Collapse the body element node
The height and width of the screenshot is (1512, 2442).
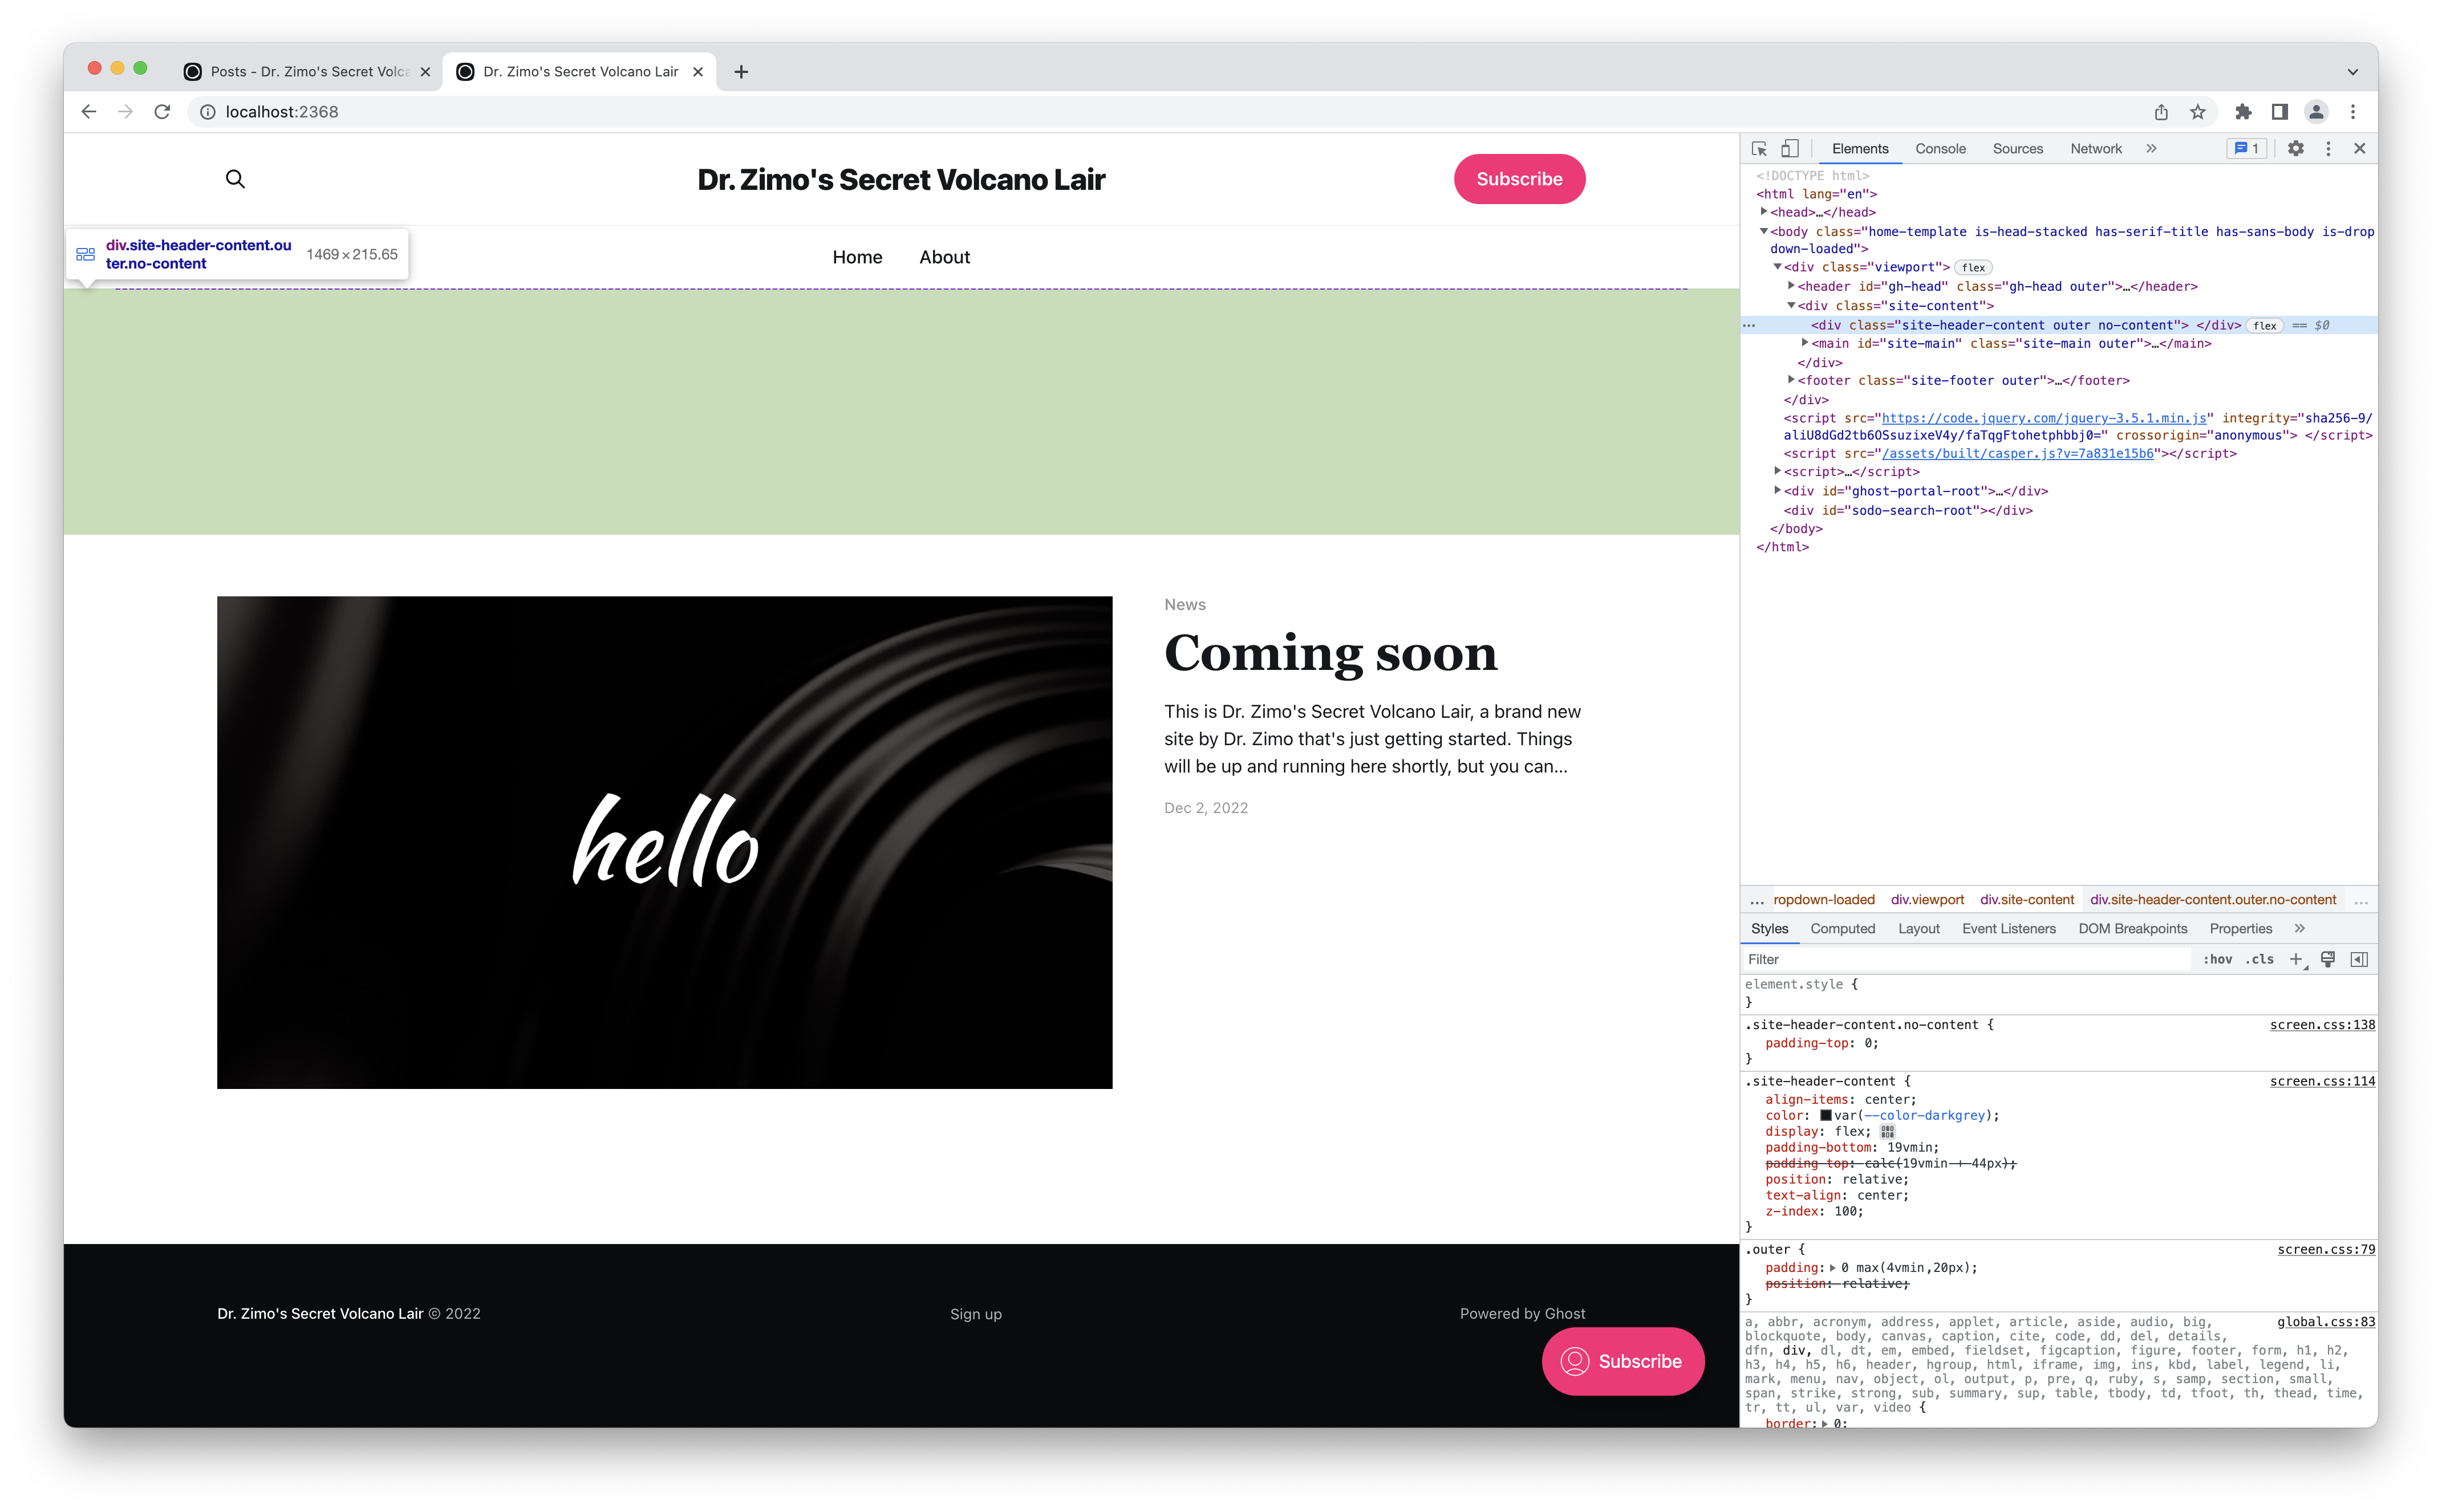1765,231
